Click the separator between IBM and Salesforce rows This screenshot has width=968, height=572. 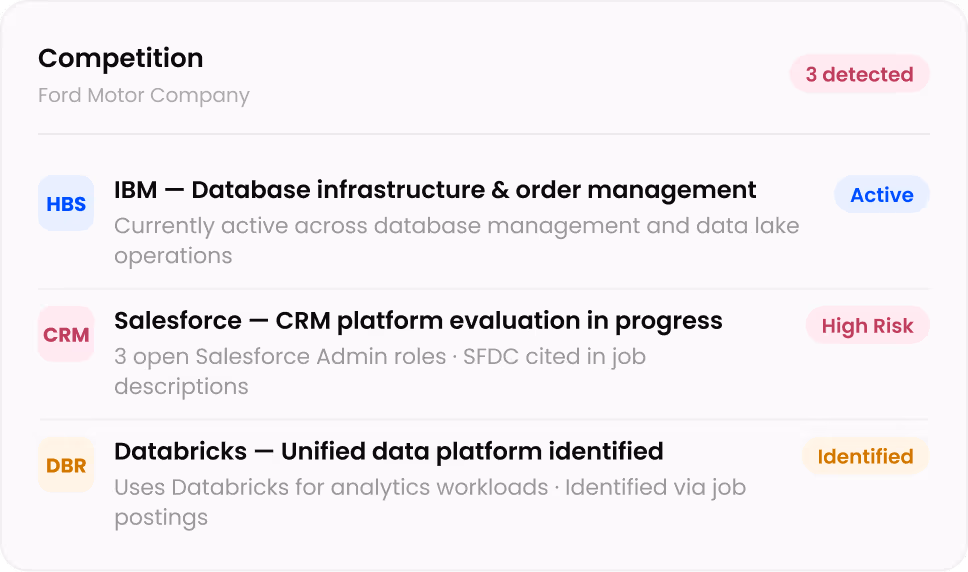(484, 289)
